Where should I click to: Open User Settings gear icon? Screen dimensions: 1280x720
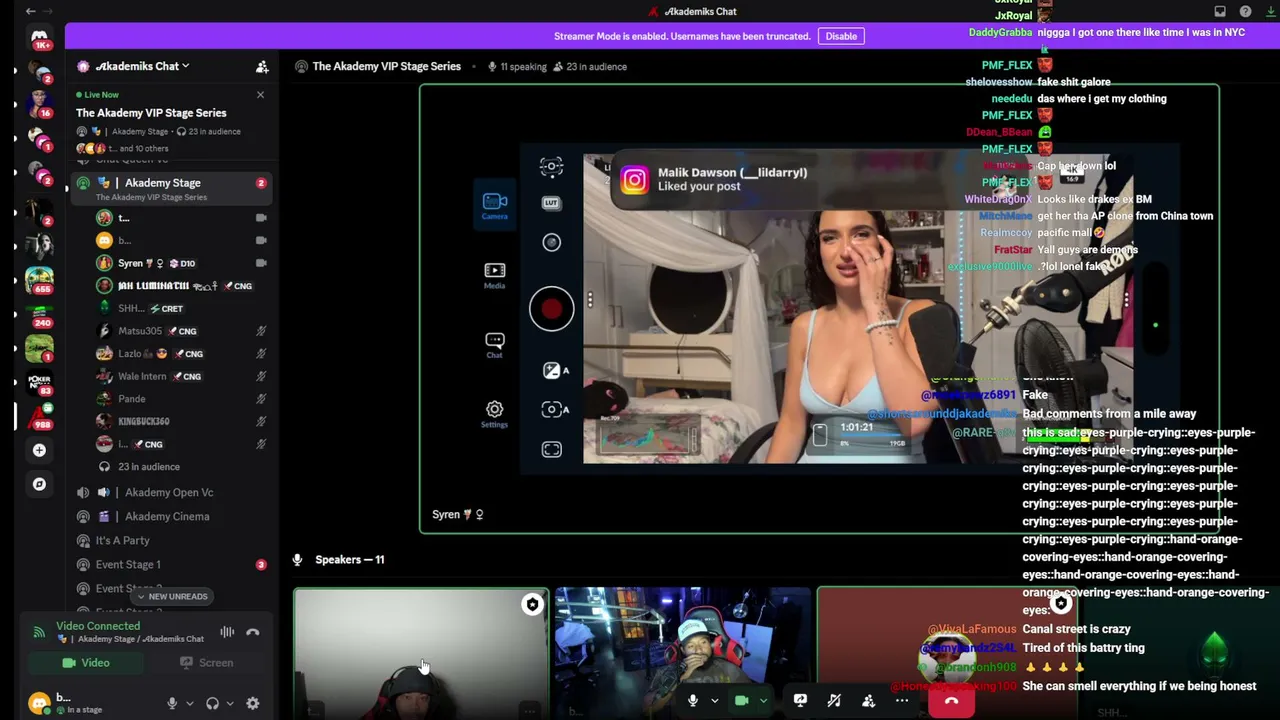point(253,703)
